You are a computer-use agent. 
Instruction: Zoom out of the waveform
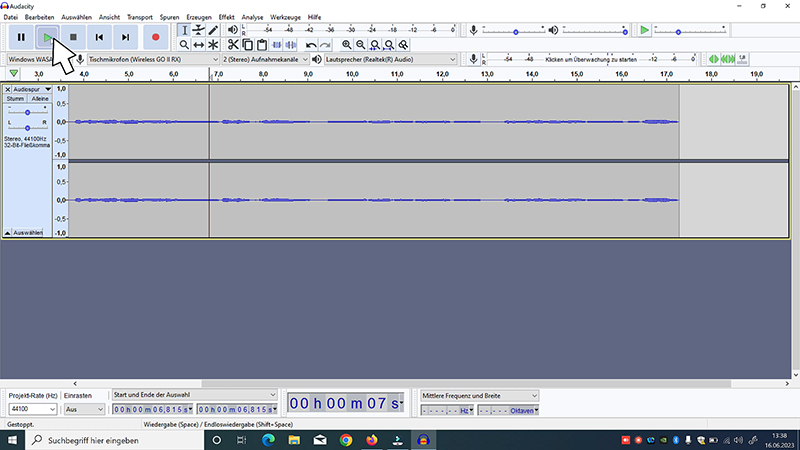click(x=361, y=45)
